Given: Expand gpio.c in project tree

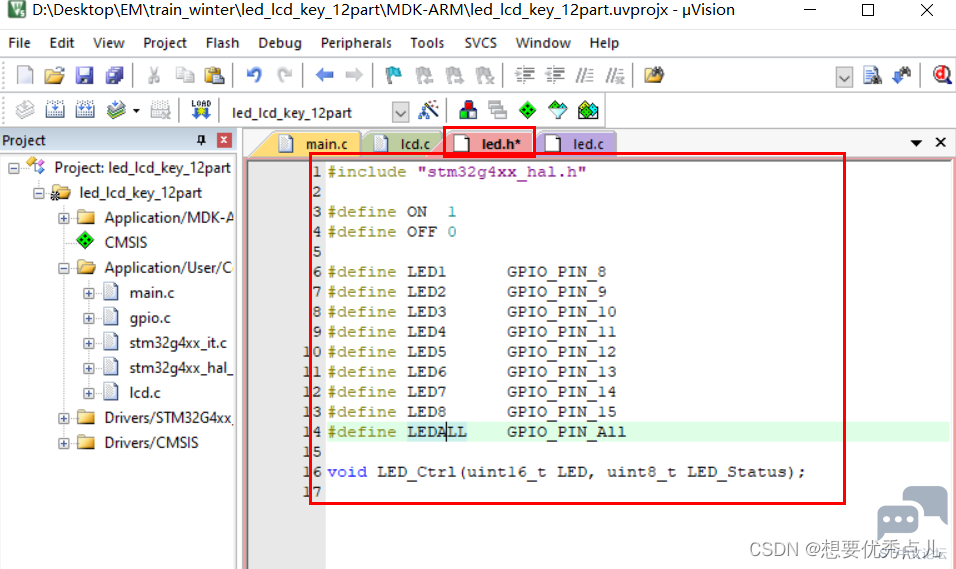Looking at the screenshot, I should 88,318.
